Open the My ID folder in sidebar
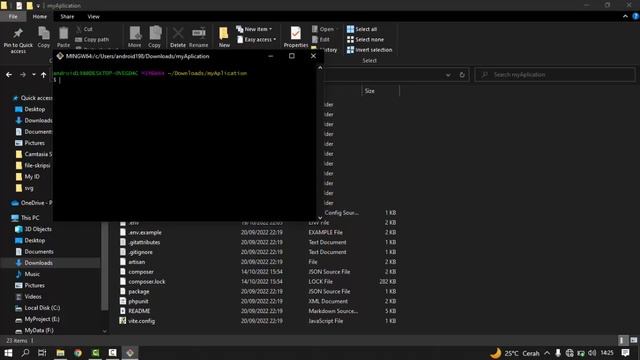This screenshot has width=640, height=360. 28,177
